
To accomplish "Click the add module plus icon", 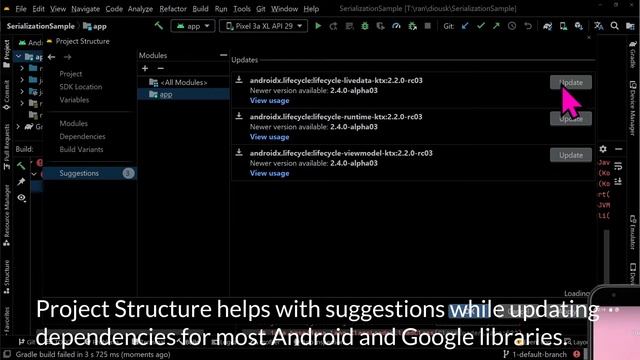I will click(145, 69).
